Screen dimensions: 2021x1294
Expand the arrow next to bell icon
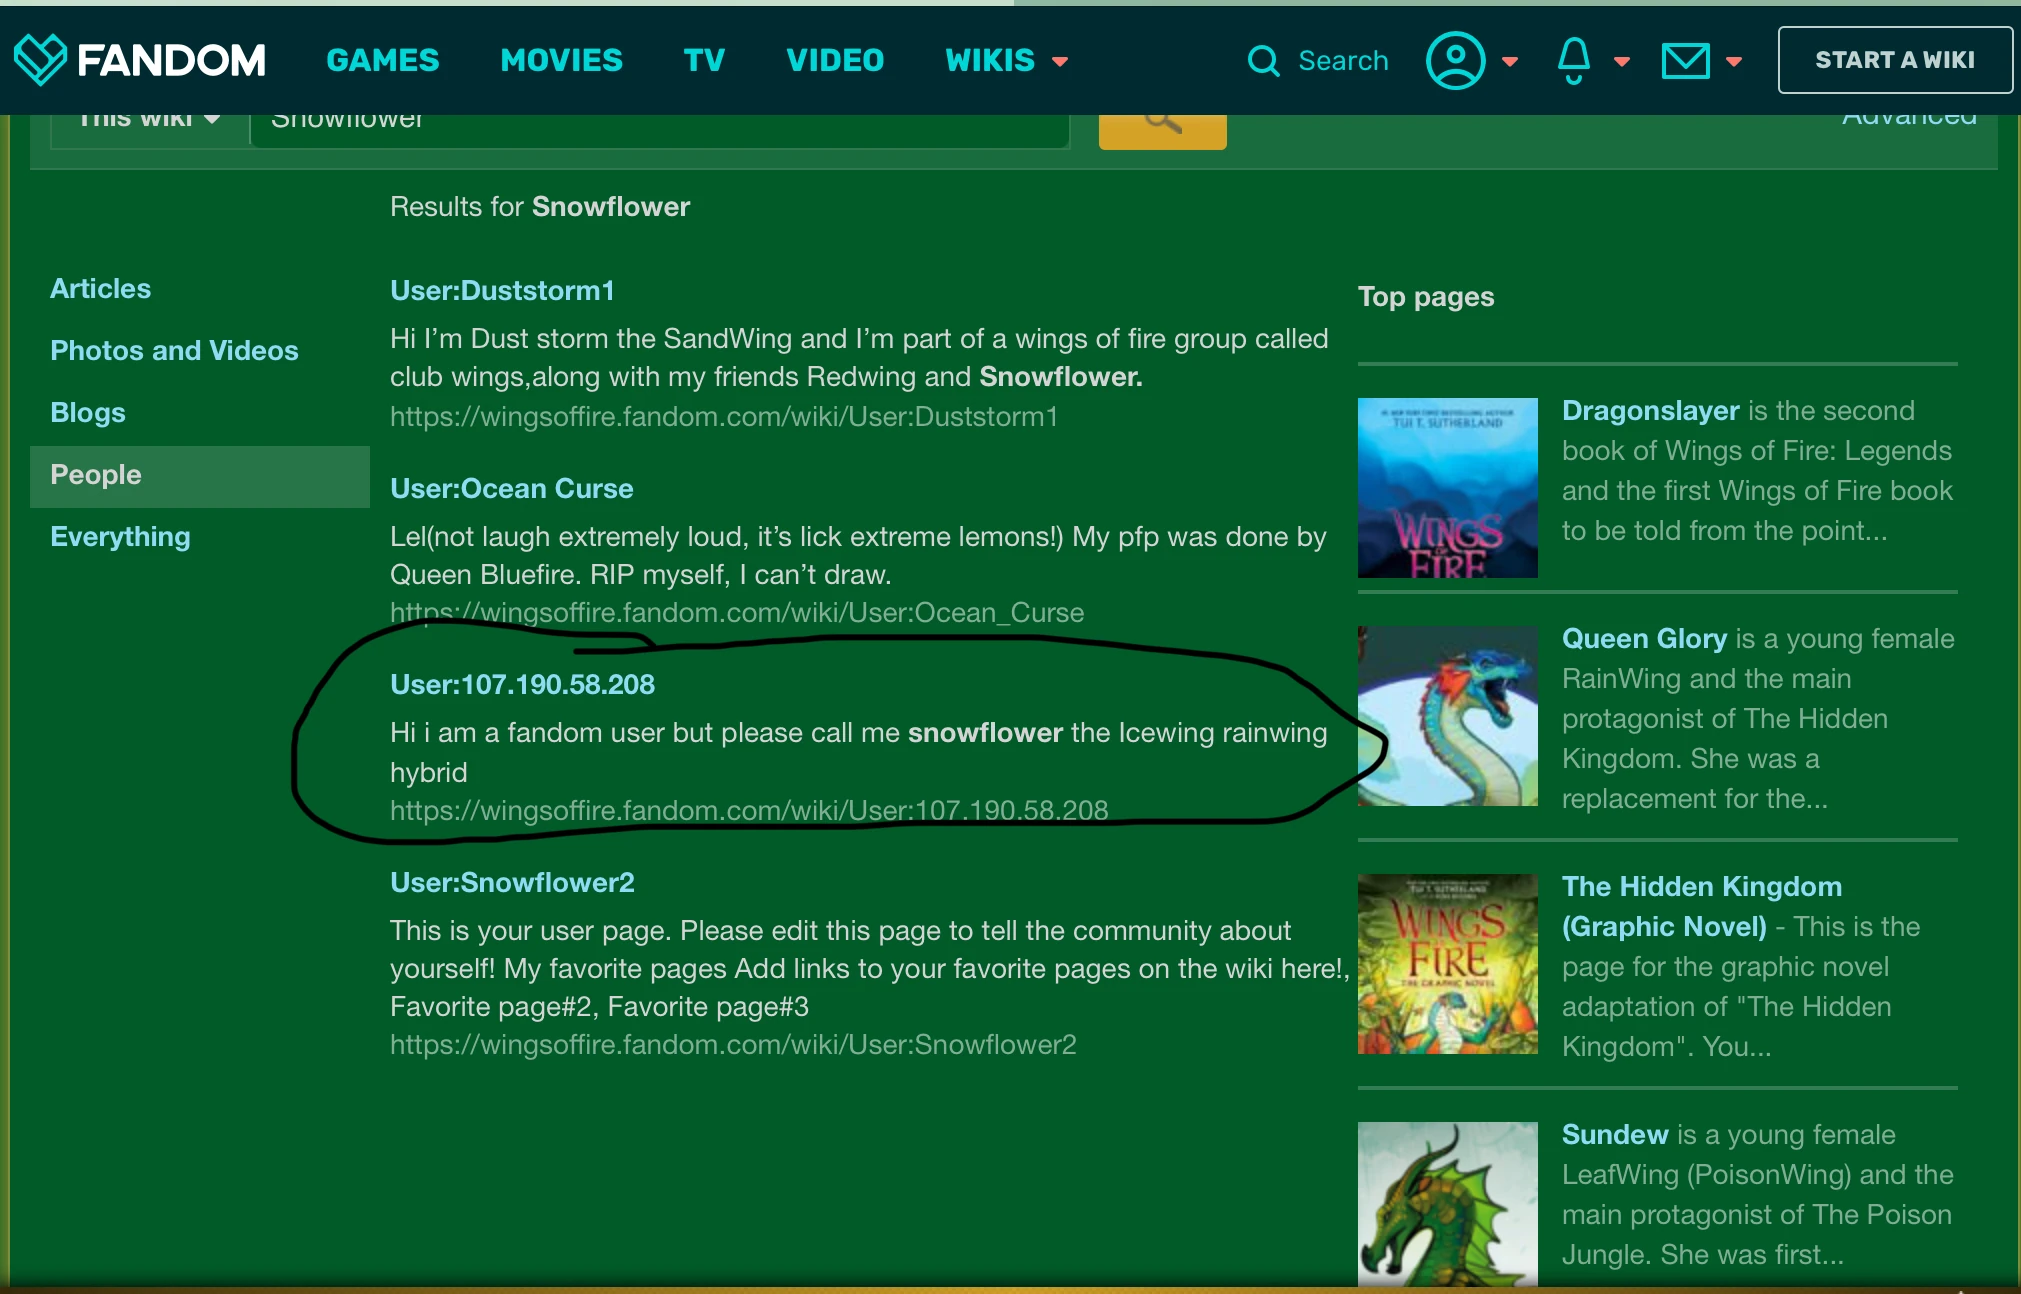click(1622, 62)
